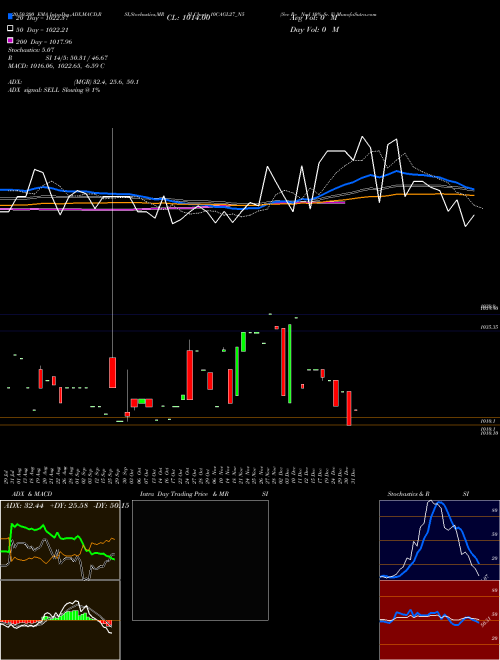Viewport: 500px width, 660px height.
Task: Click the '+DY: 25.58' value in ADX panel
Action: [x=68, y=506]
